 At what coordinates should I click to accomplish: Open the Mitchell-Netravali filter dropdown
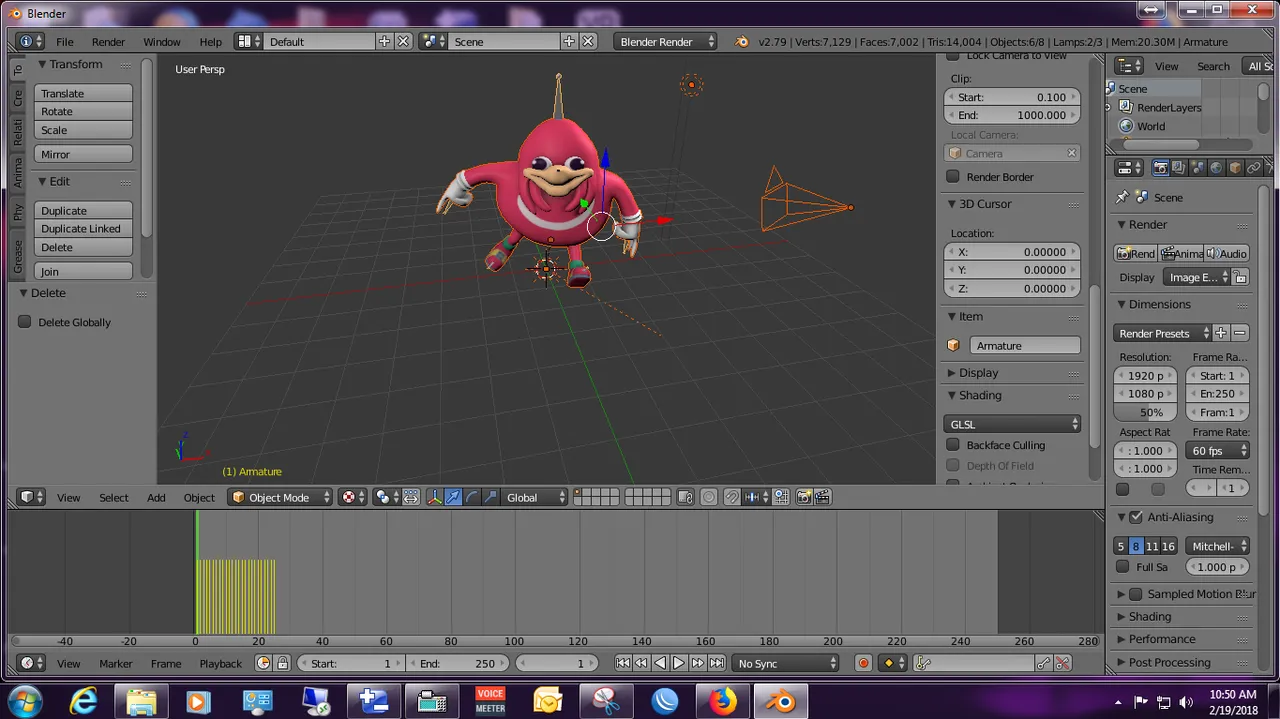point(1217,546)
